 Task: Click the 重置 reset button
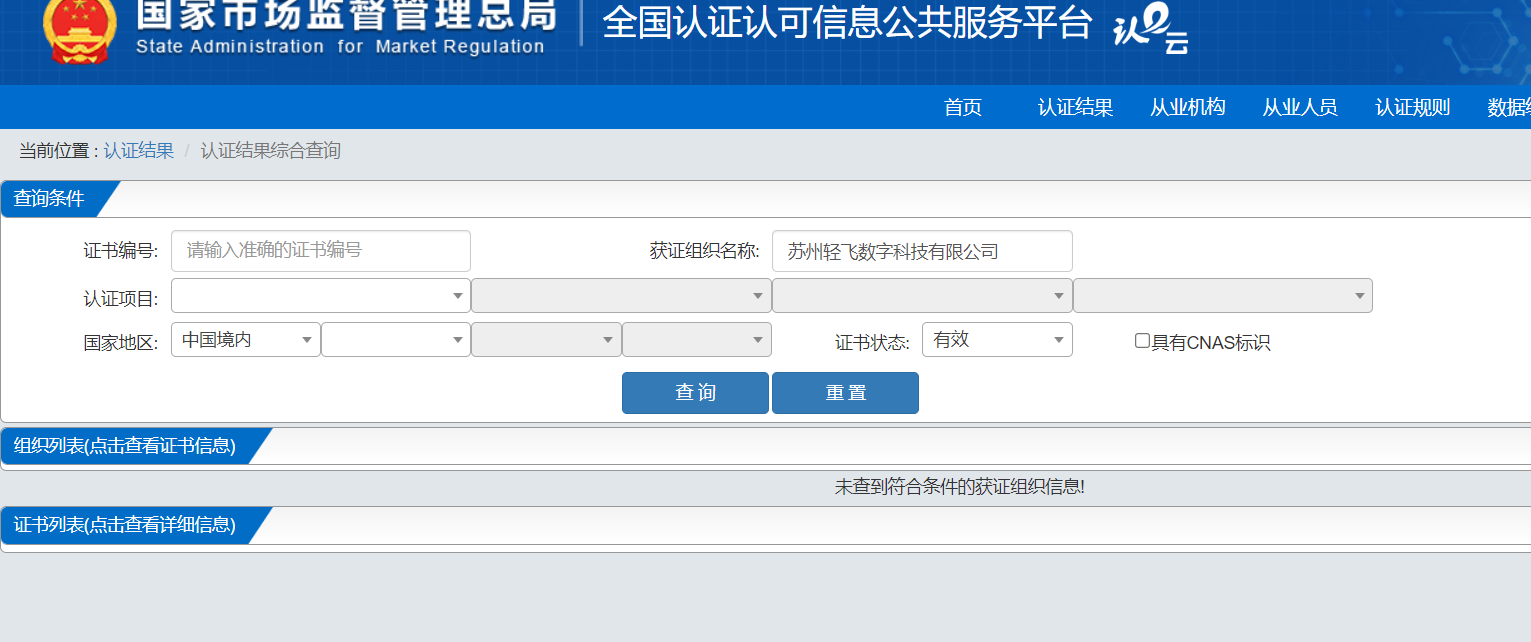(x=845, y=393)
